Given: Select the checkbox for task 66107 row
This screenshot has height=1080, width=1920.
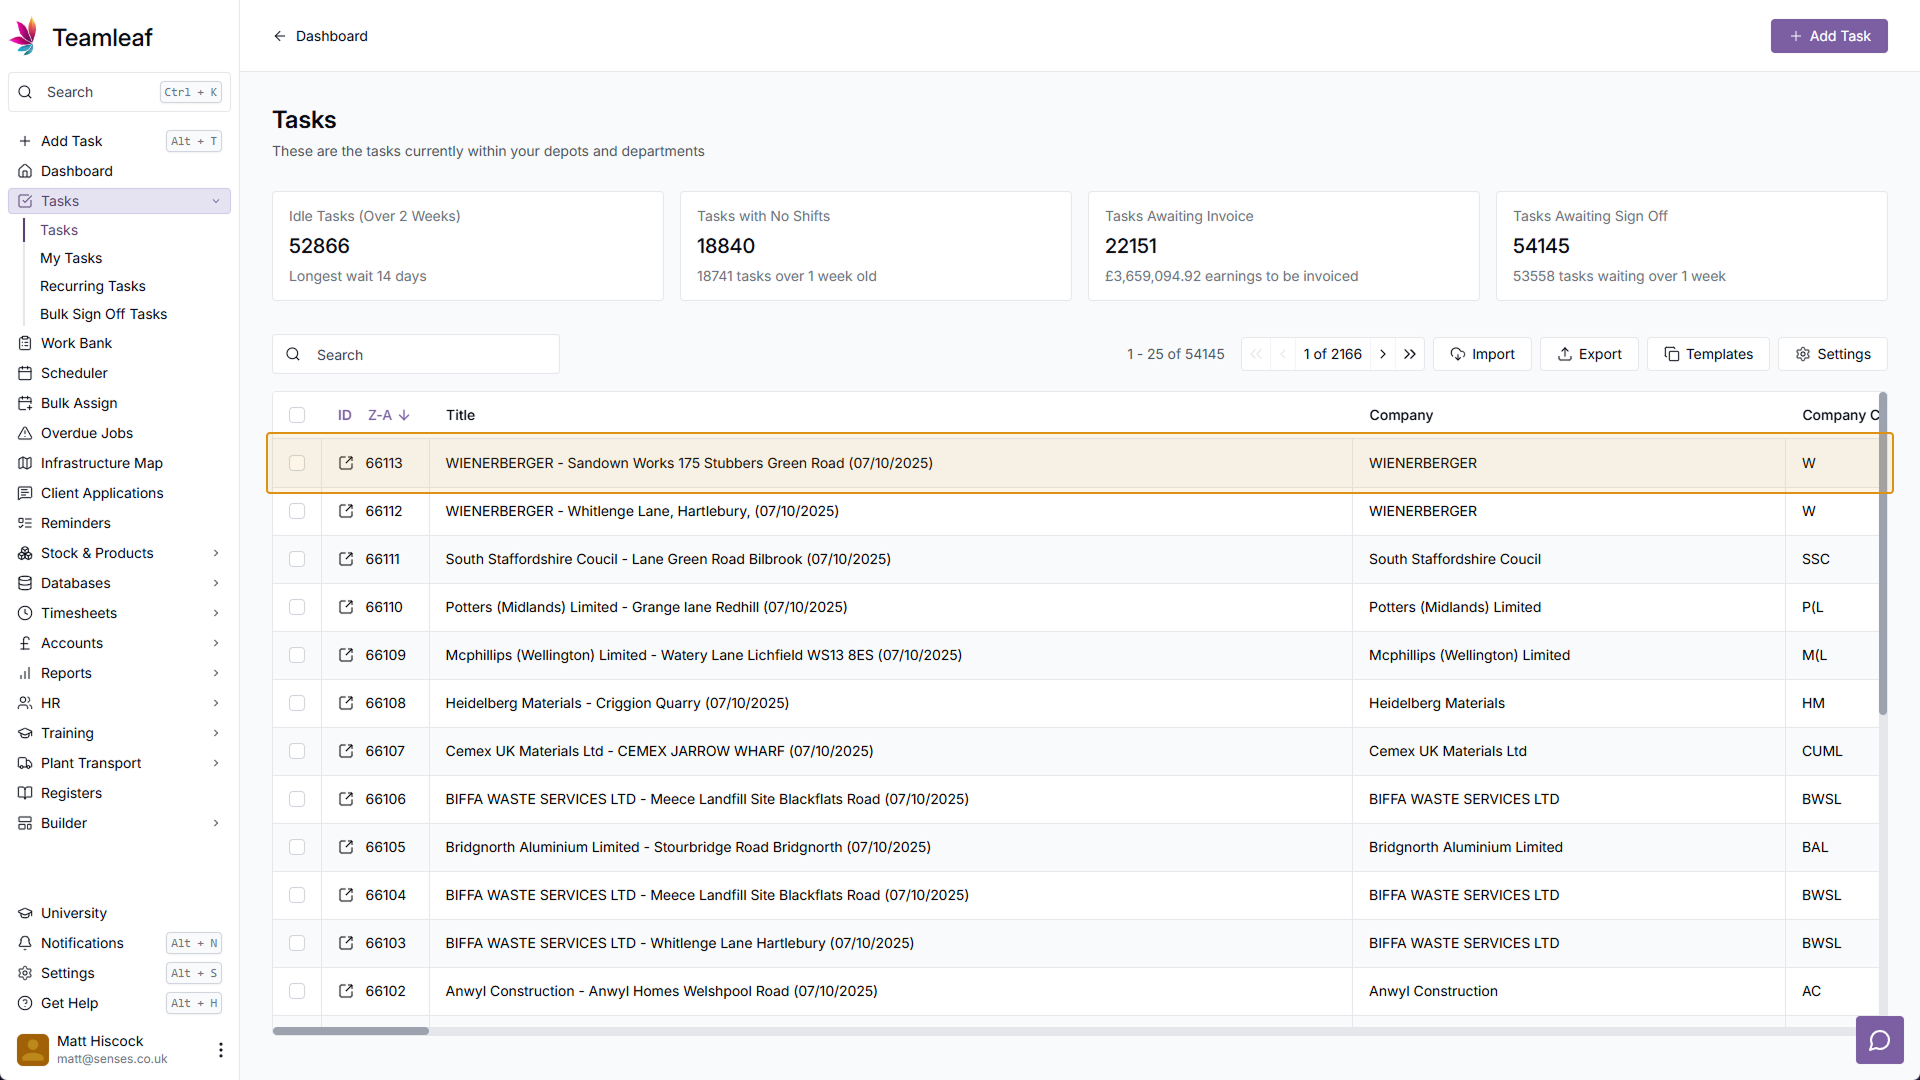Looking at the screenshot, I should [x=297, y=751].
